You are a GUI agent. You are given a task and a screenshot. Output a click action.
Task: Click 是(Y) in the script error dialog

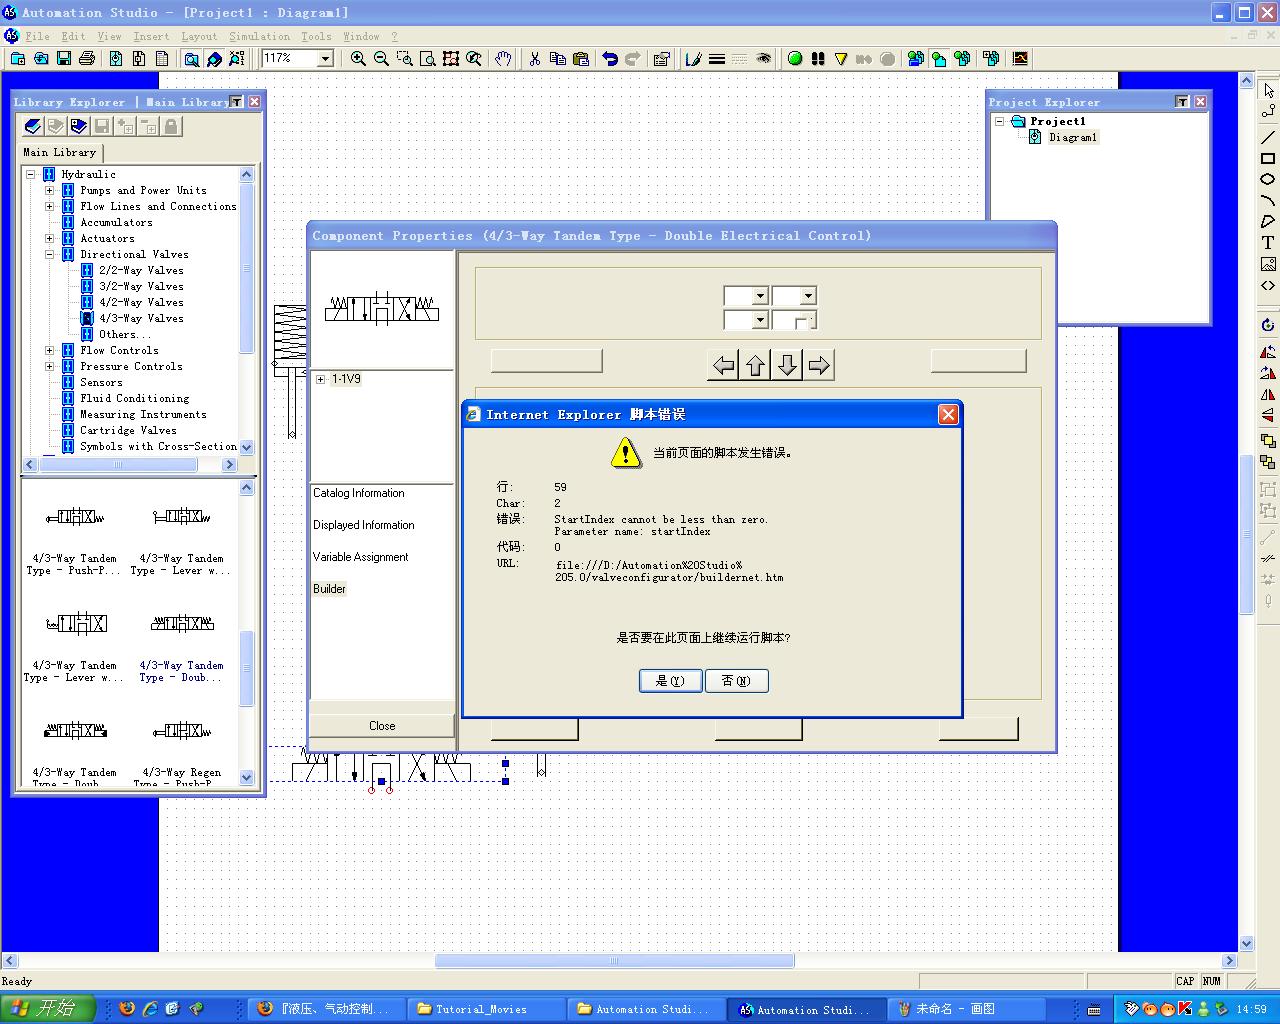point(670,681)
